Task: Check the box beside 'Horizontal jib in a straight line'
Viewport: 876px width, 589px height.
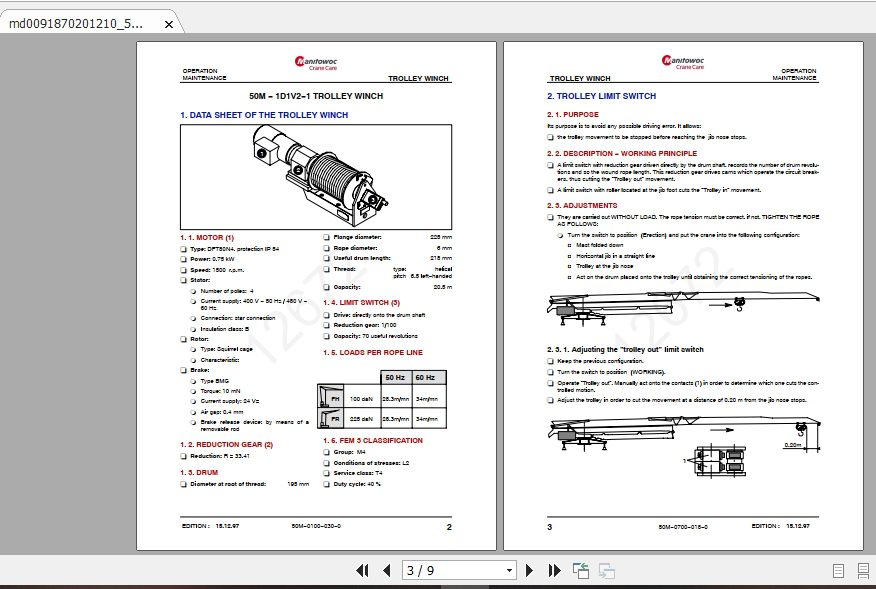Action: tap(569, 255)
